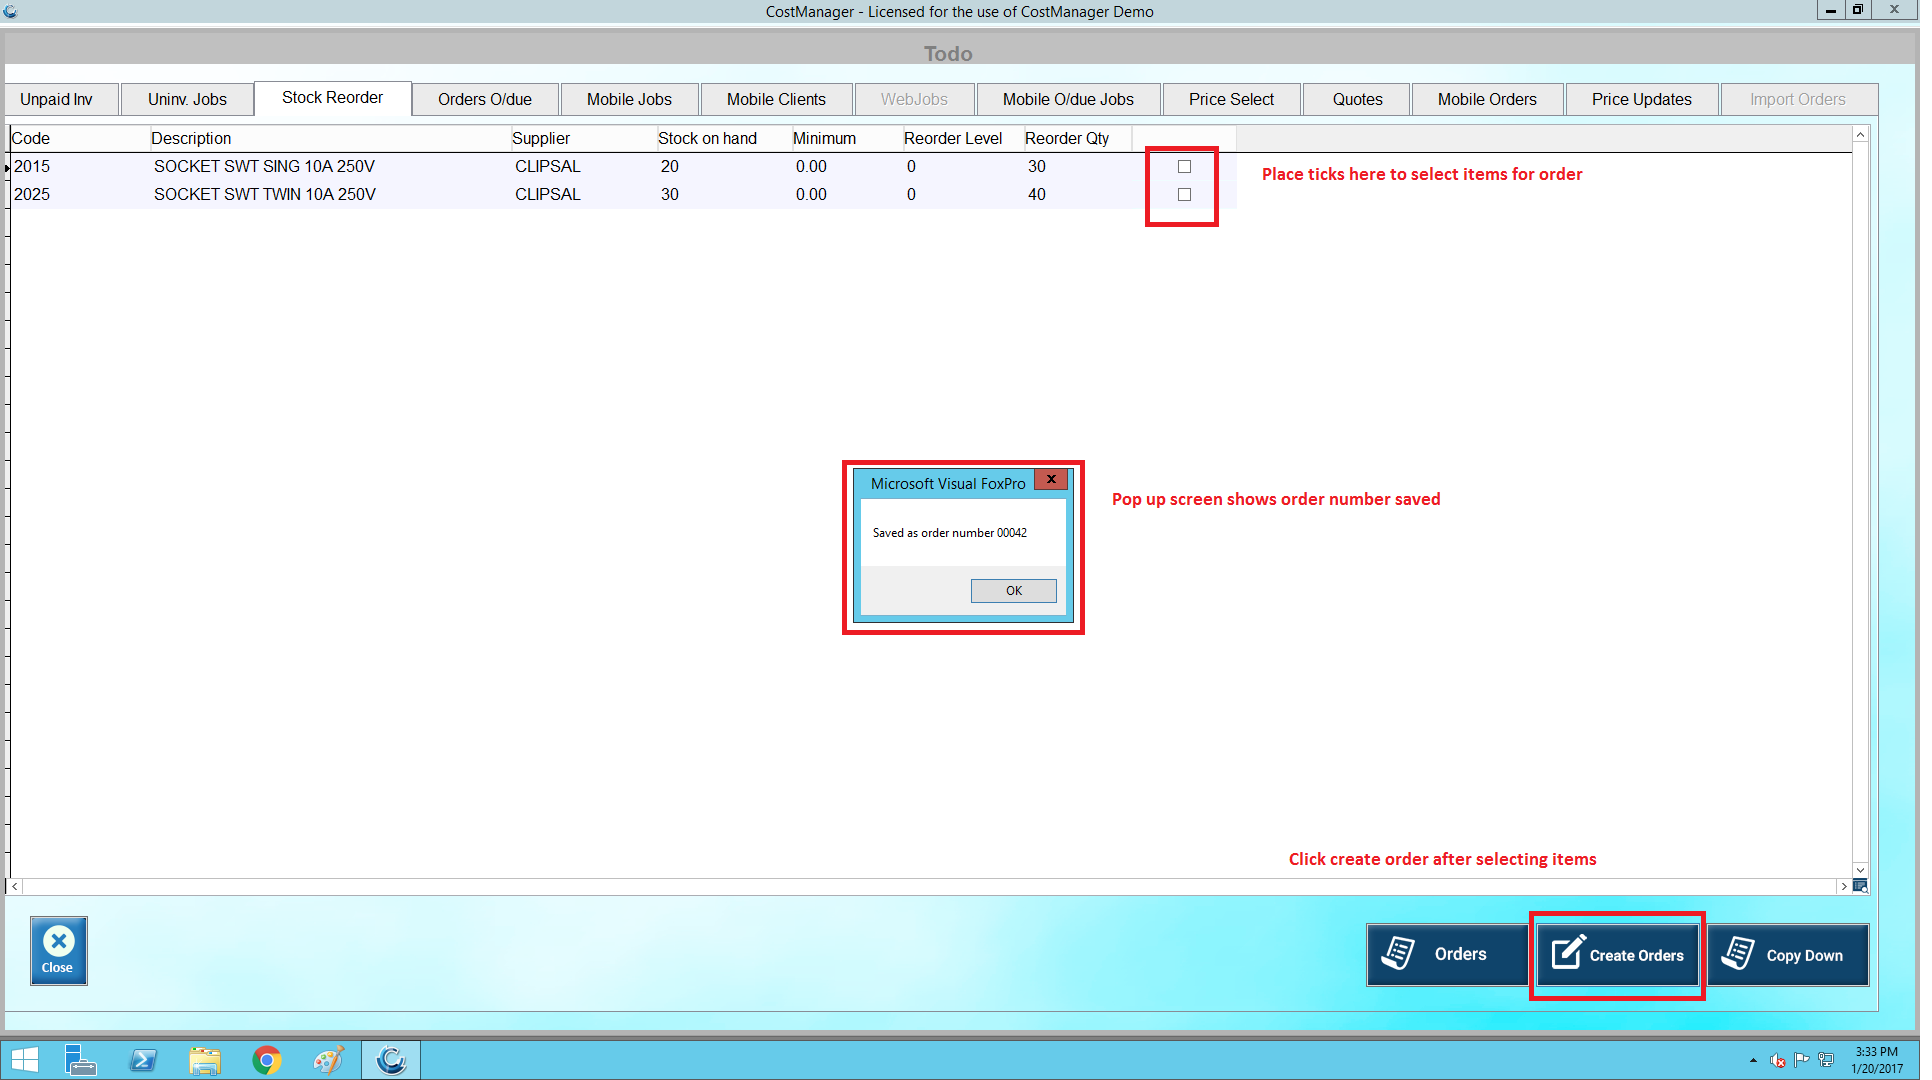Image resolution: width=1932 pixels, height=1080 pixels.
Task: Show hidden system tray icons arrow
Action: [1752, 1060]
